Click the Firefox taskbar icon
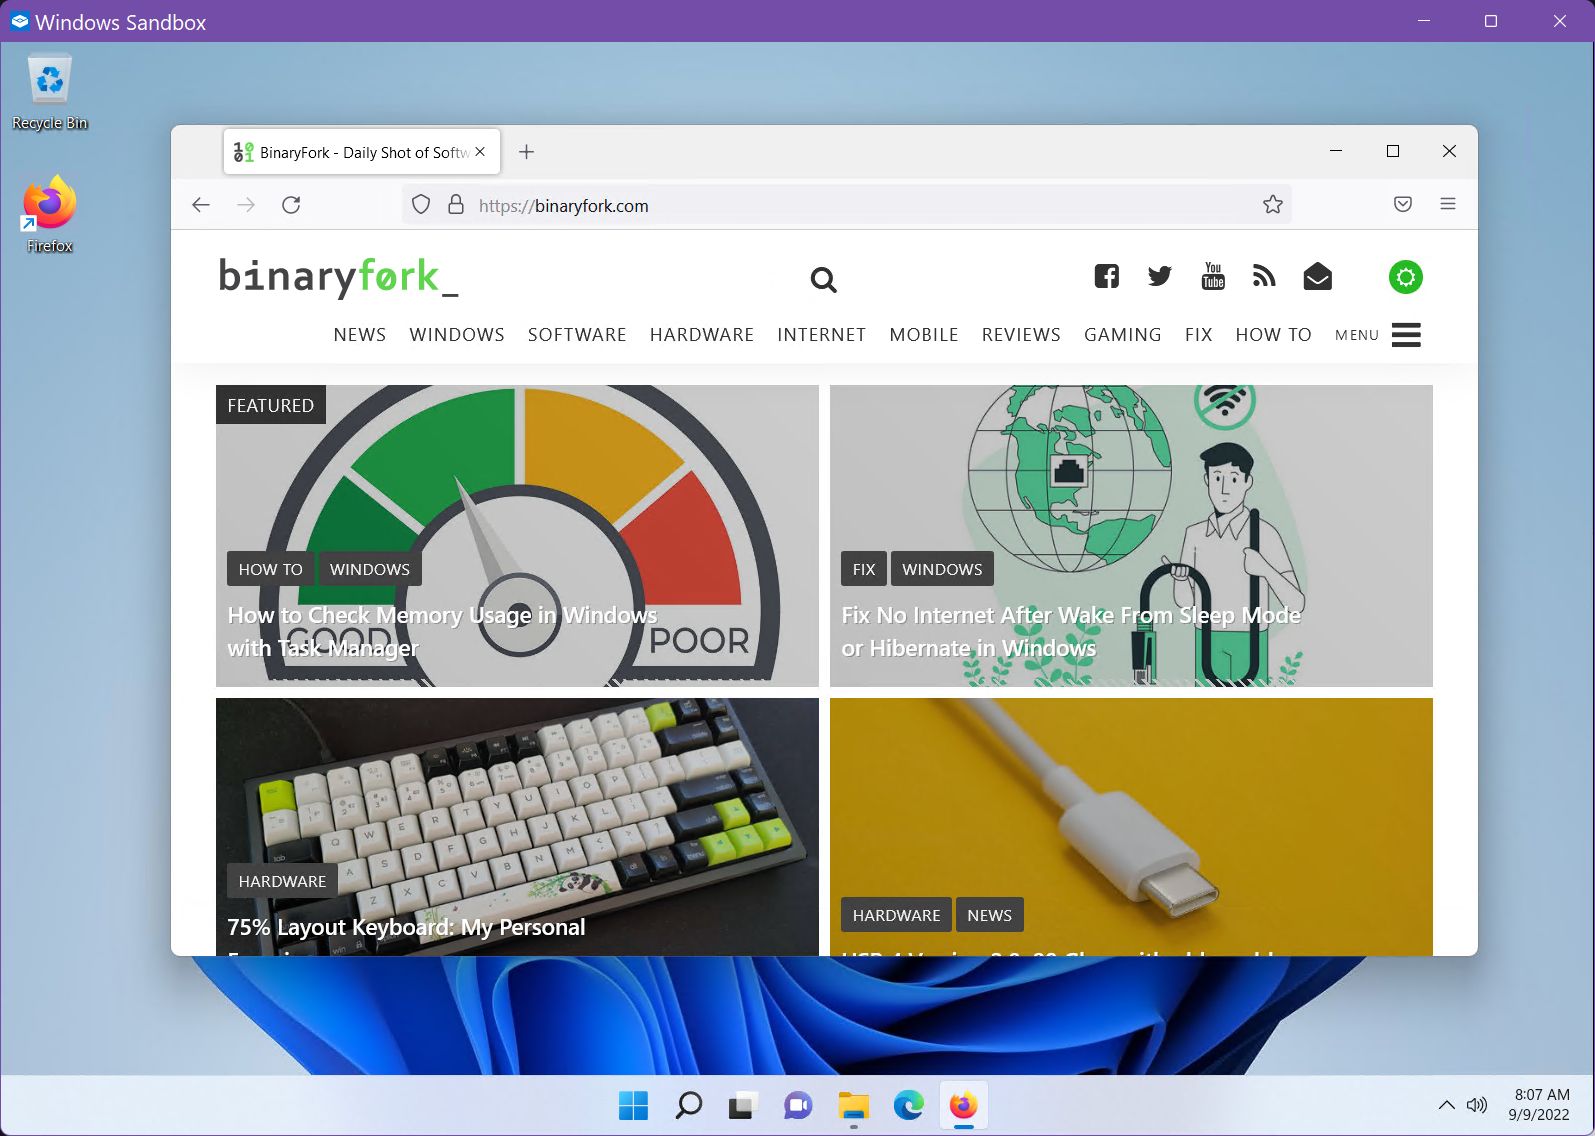Viewport: 1595px width, 1136px height. point(963,1105)
